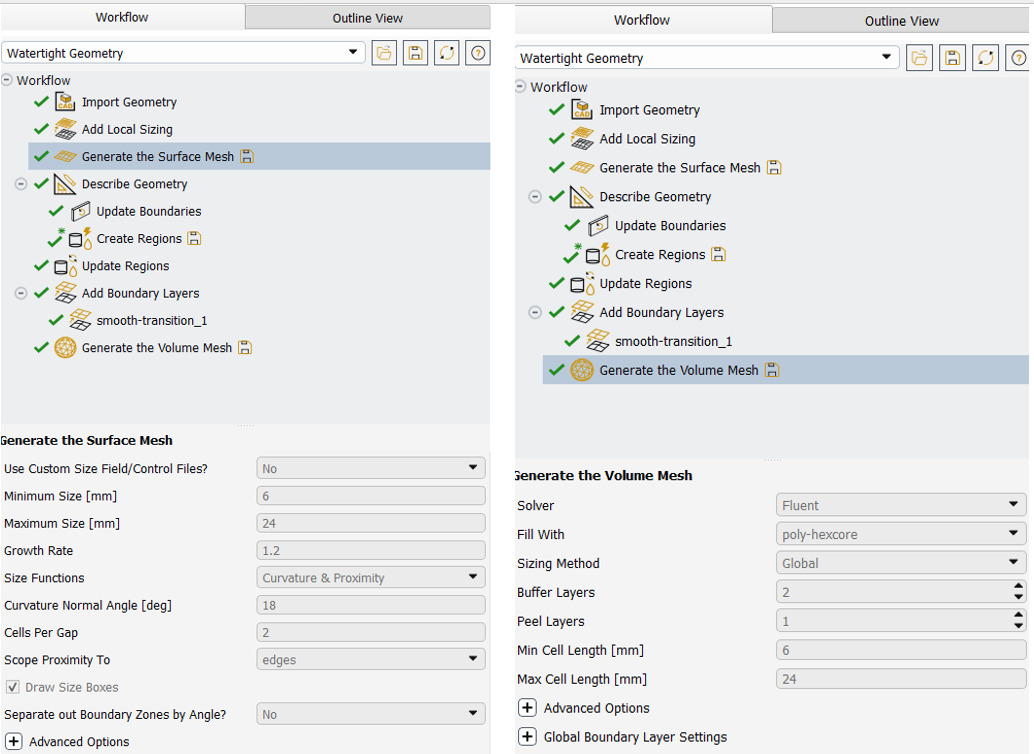Click the Add Local Sizing icon in right panel
This screenshot has width=1034, height=754.
(582, 139)
